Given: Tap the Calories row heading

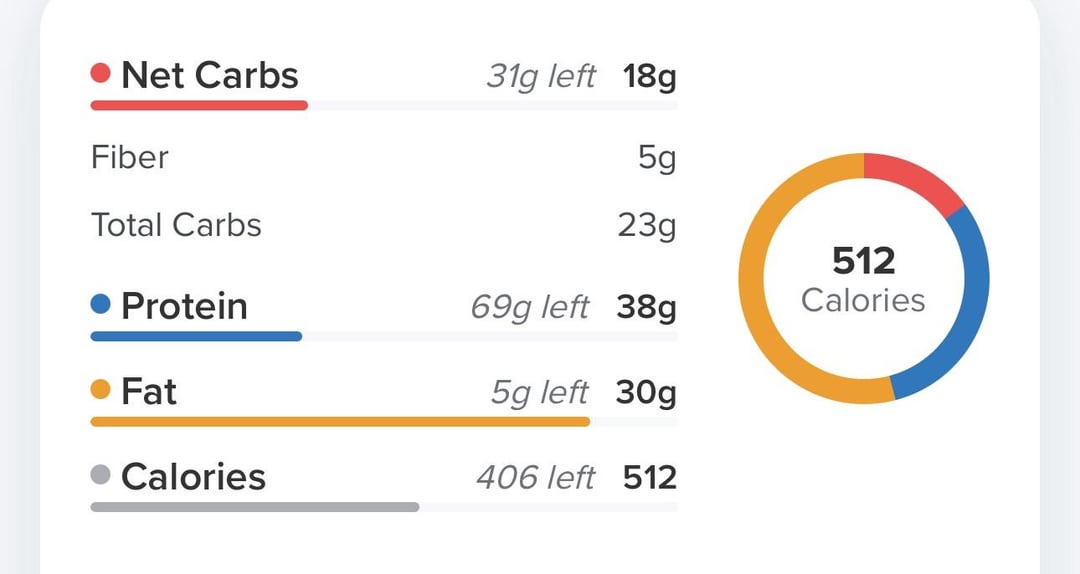Looking at the screenshot, I should 193,477.
